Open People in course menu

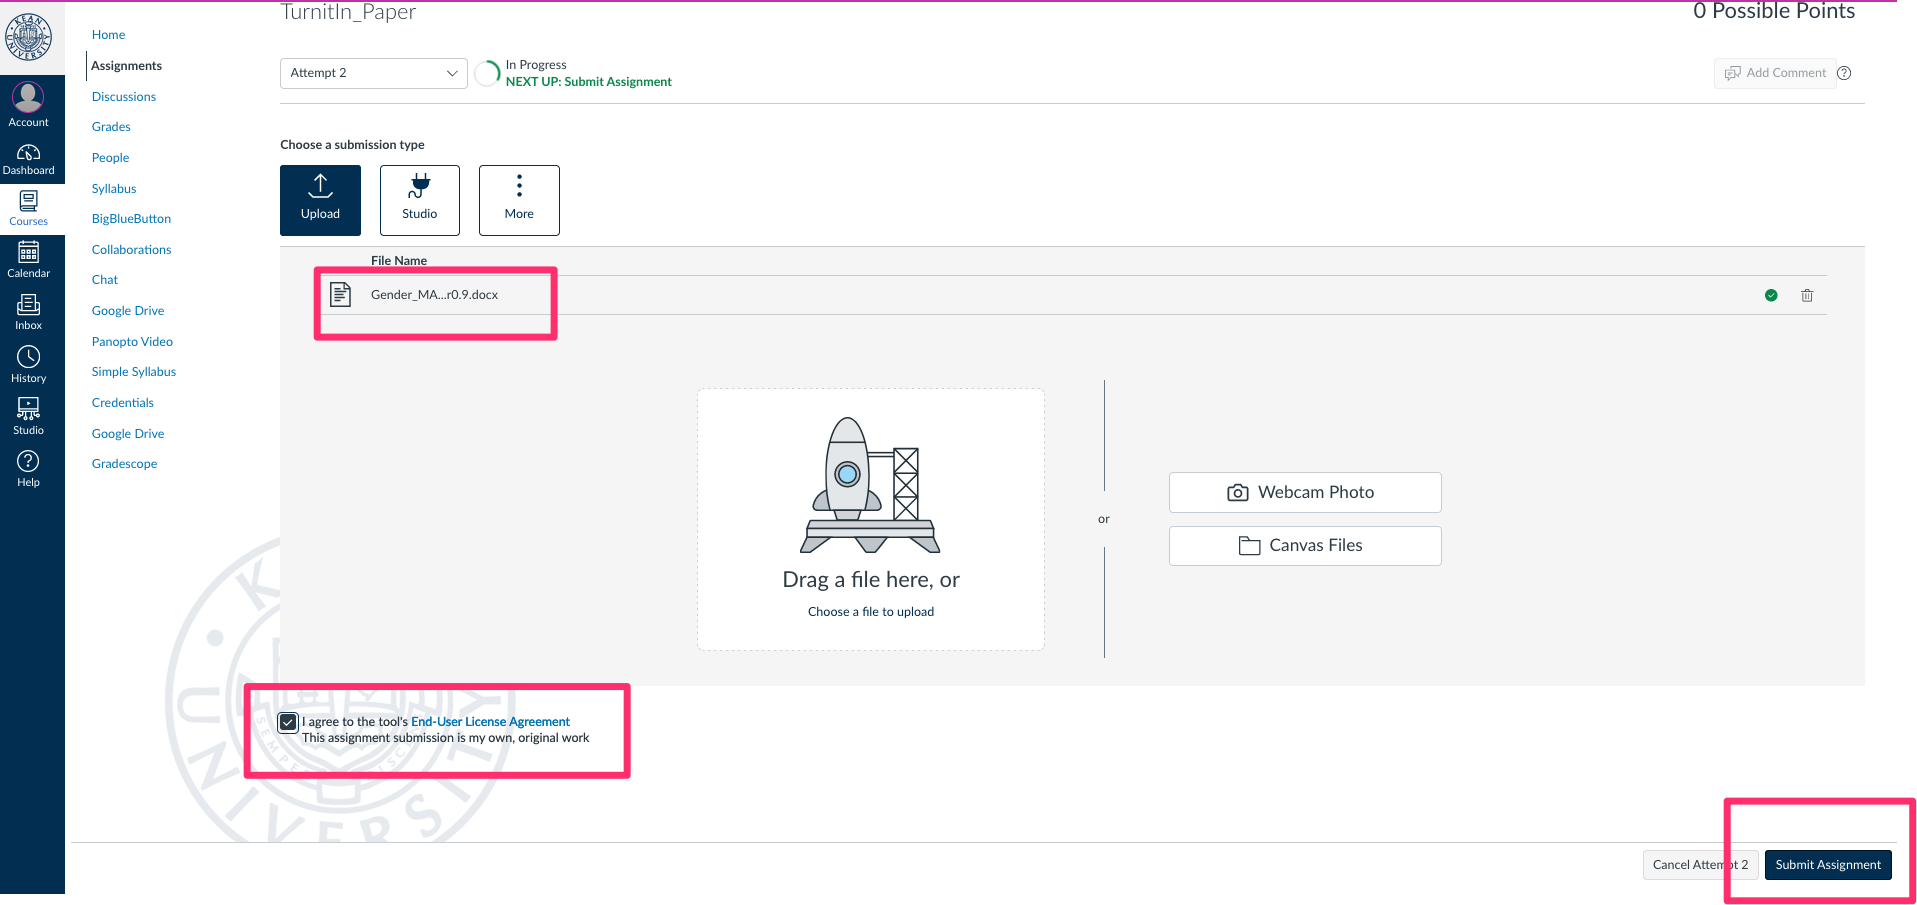pos(111,158)
